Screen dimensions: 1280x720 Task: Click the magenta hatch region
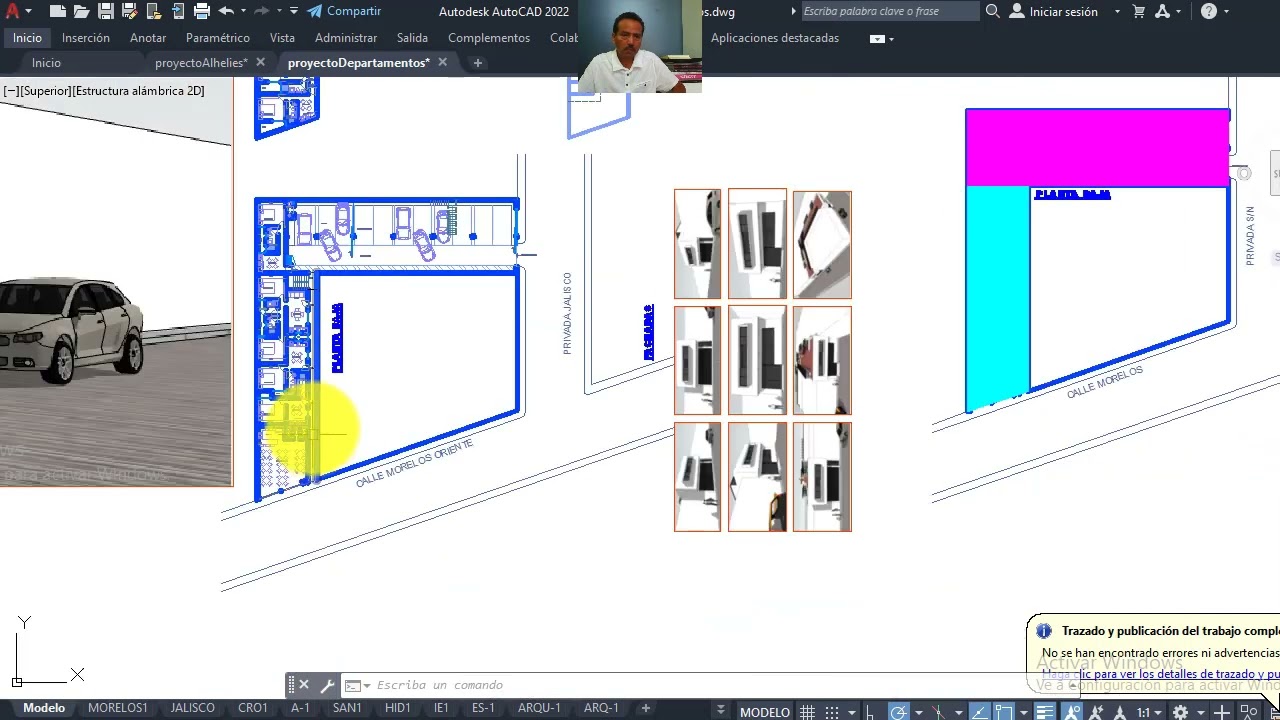click(1097, 148)
